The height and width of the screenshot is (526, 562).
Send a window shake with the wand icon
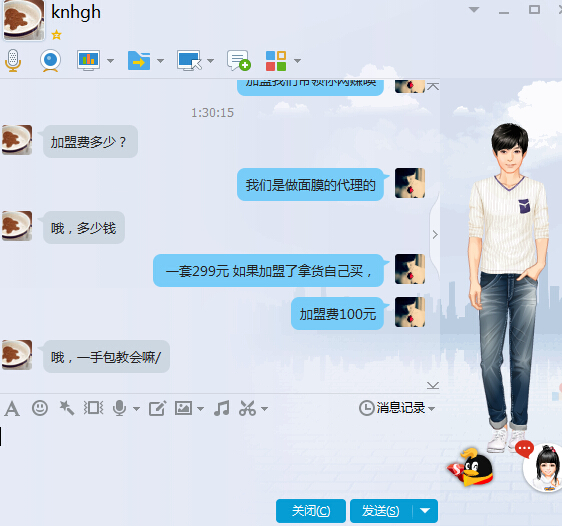coord(67,408)
